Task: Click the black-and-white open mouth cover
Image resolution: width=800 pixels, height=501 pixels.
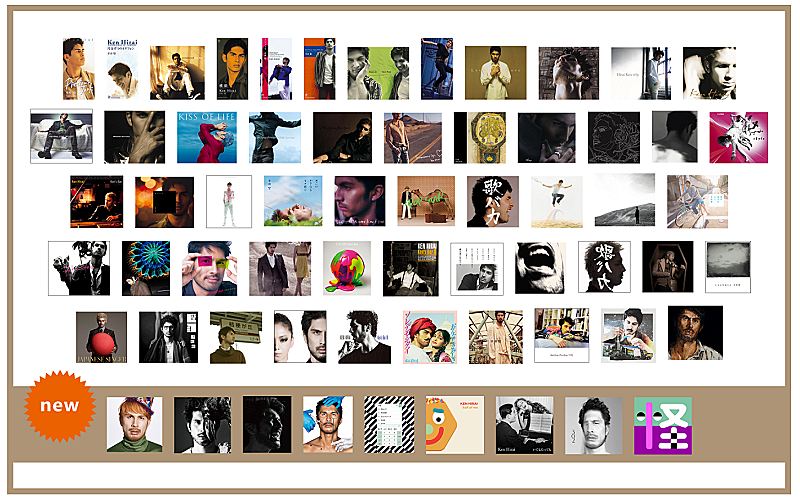Action: 540,268
